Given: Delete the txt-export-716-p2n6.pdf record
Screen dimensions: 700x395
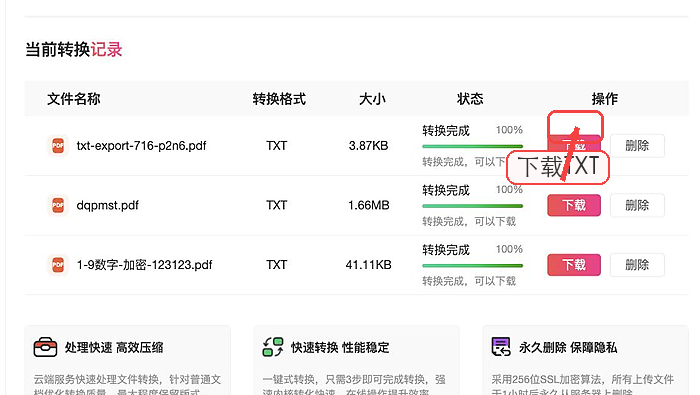Looking at the screenshot, I should 637,146.
